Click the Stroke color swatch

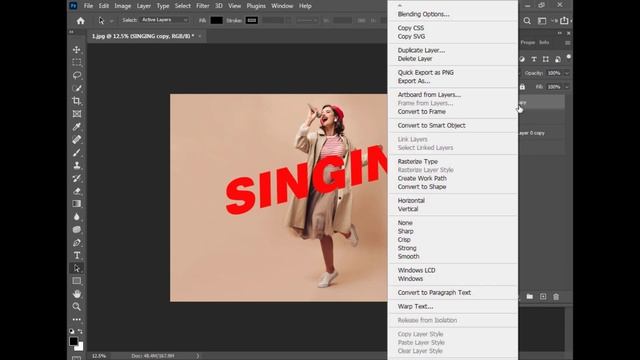(x=251, y=20)
